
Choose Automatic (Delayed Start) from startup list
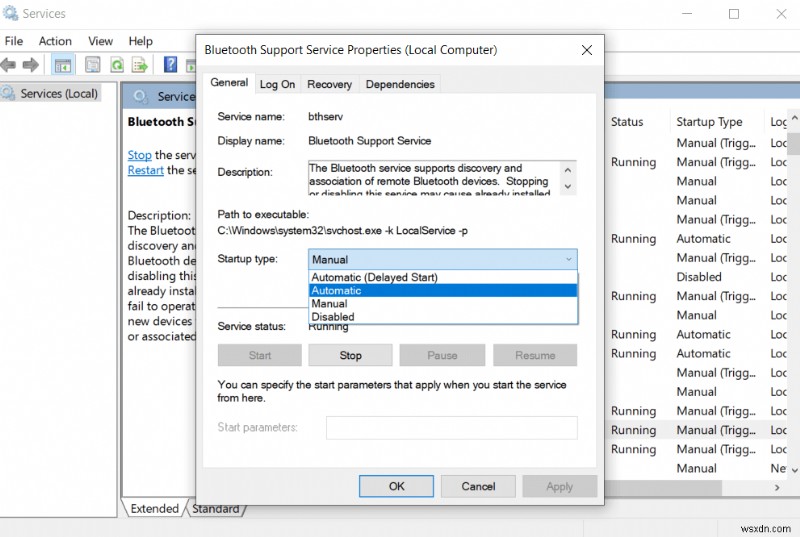point(443,277)
